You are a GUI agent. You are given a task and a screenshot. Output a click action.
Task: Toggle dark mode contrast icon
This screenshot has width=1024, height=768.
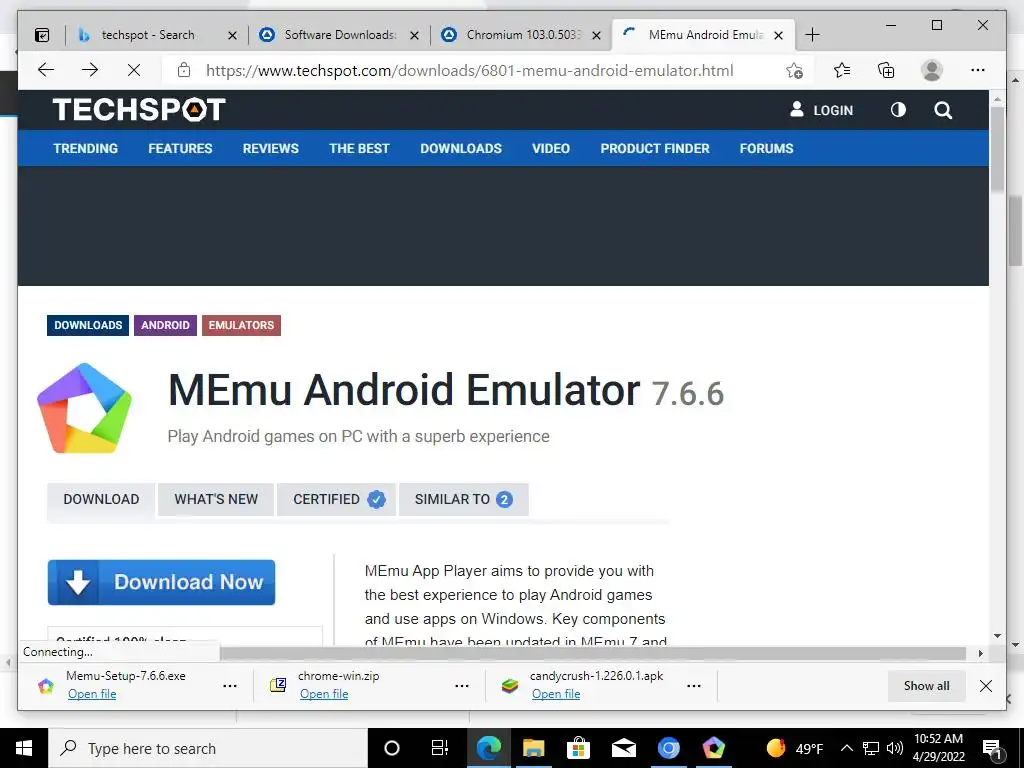coord(899,110)
